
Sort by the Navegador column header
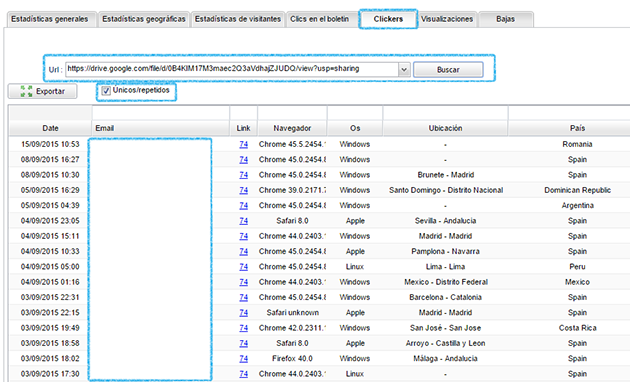[x=292, y=128]
